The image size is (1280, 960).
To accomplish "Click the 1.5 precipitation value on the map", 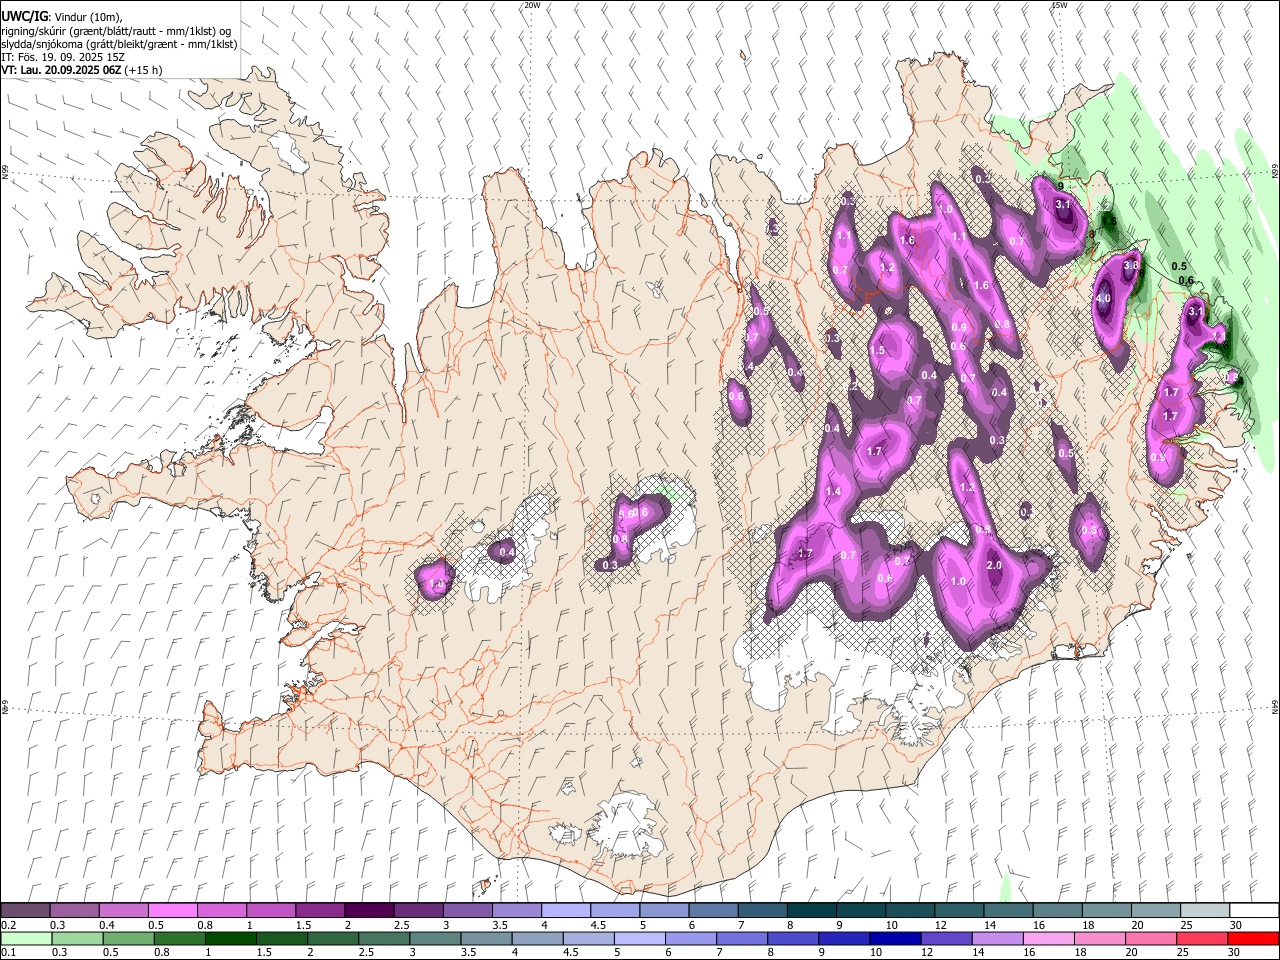I will (877, 351).
